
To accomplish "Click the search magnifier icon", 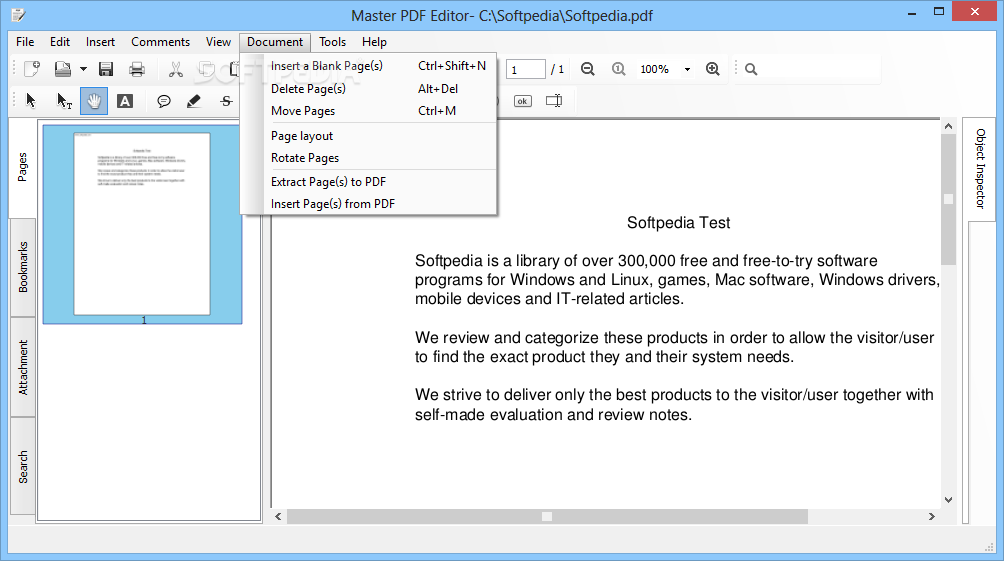I will tap(751, 69).
